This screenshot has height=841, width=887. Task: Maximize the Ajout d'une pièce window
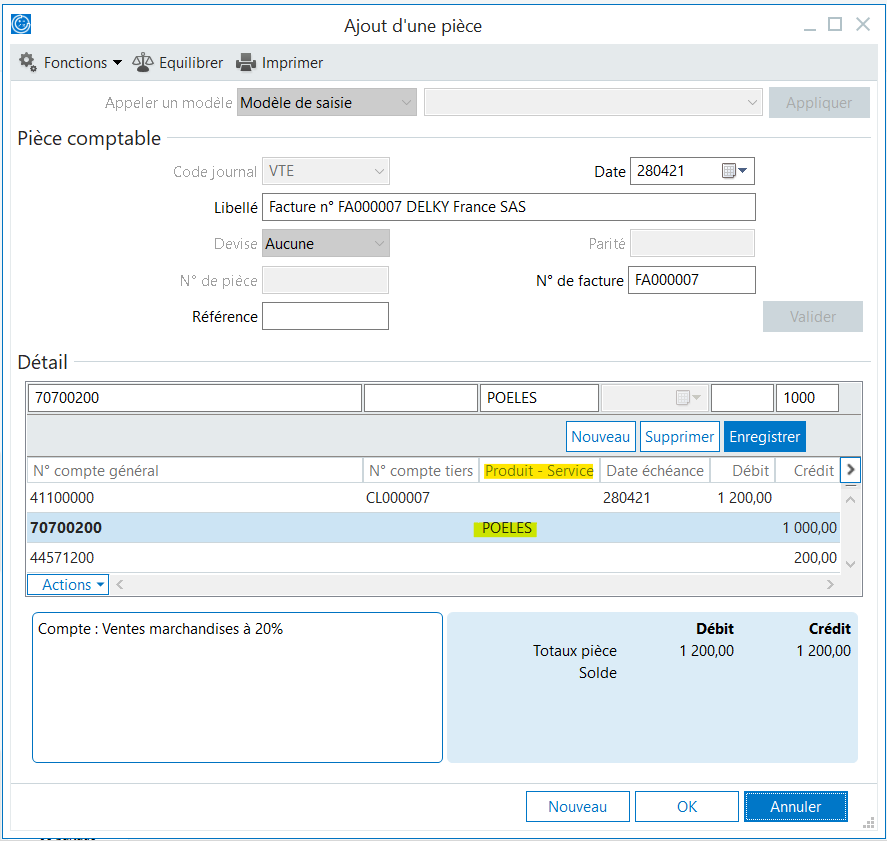[835, 24]
